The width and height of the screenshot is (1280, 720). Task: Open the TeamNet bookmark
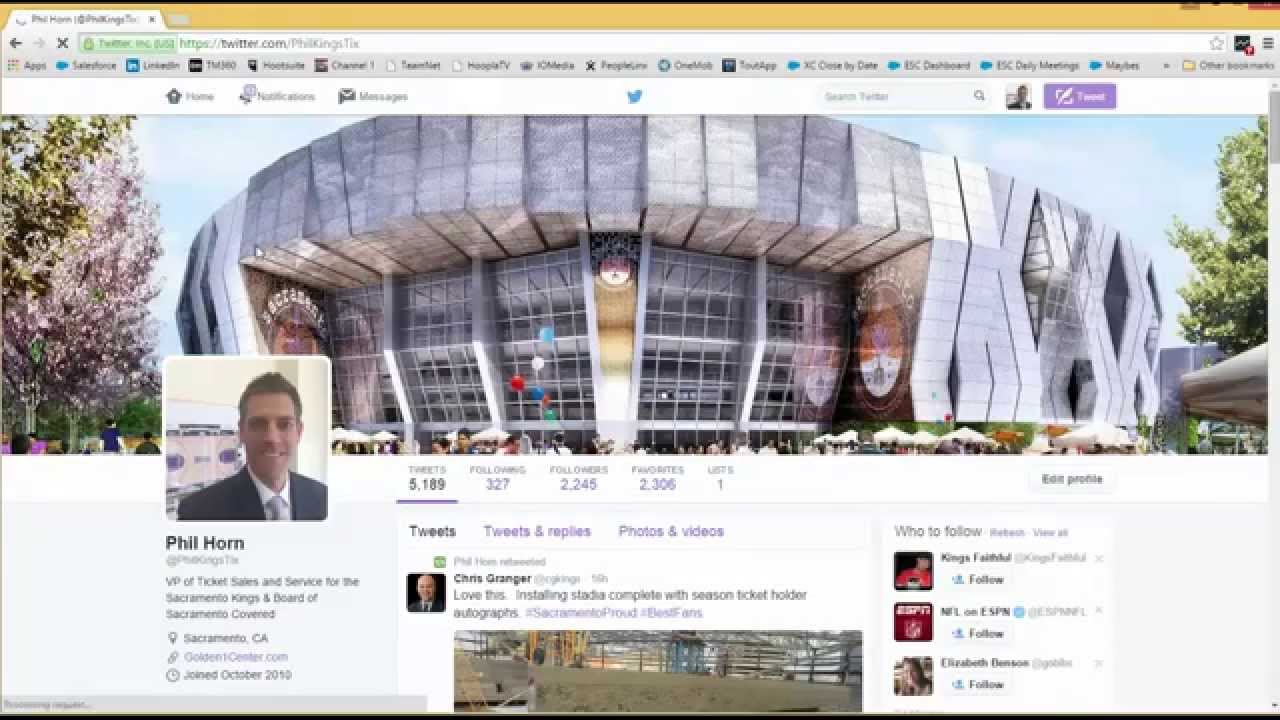[x=413, y=66]
